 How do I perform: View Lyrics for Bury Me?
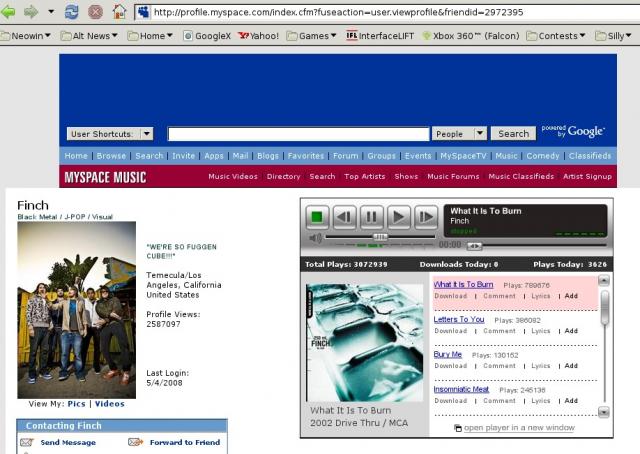(541, 366)
